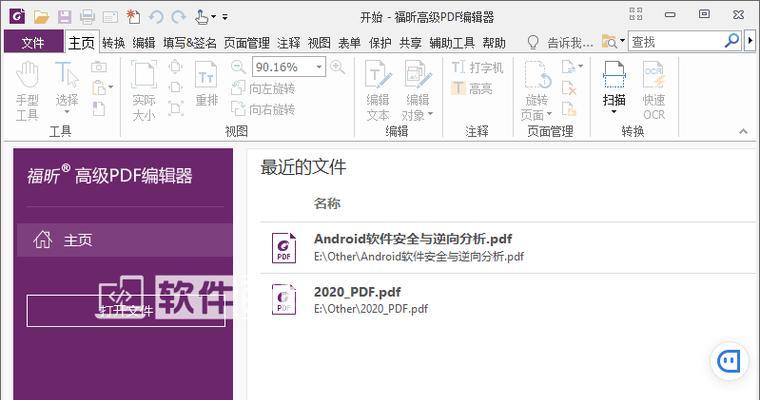Open the 文件 menu
This screenshot has width=760, height=400.
click(x=33, y=43)
